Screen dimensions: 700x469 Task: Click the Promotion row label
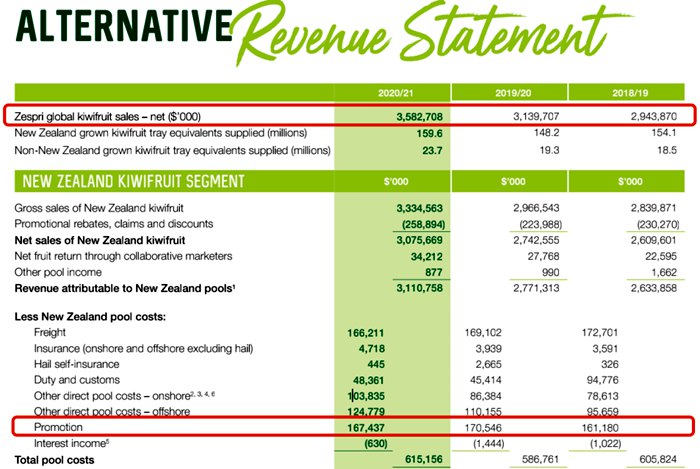tap(58, 427)
